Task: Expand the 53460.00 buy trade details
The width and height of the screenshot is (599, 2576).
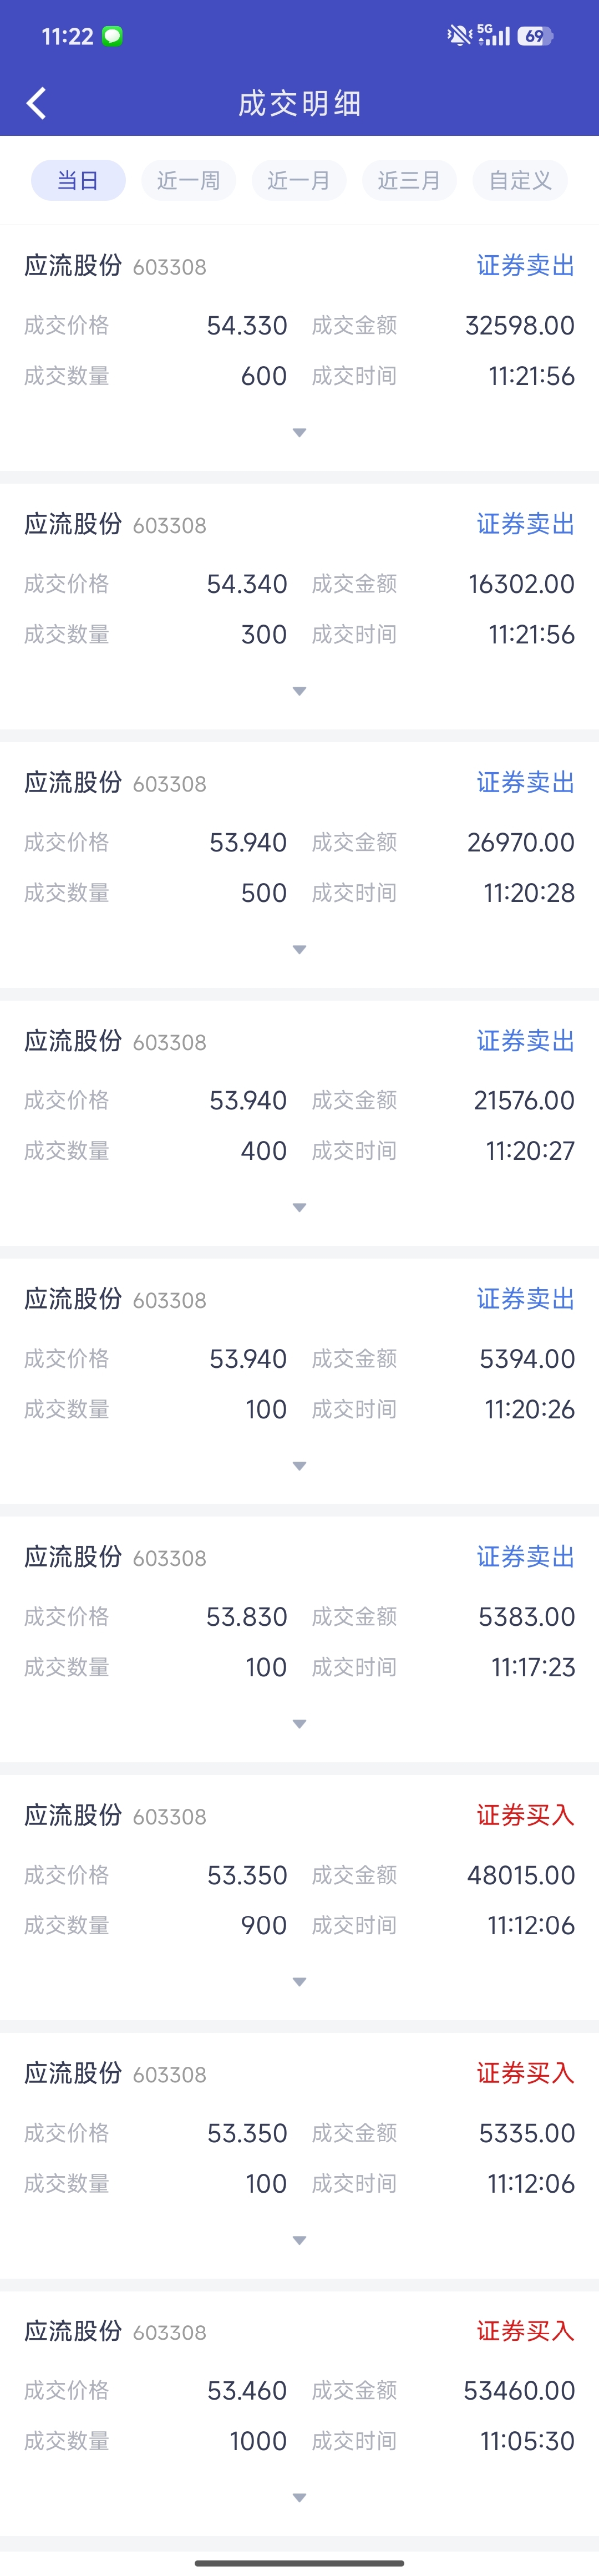Action: coord(299,2497)
